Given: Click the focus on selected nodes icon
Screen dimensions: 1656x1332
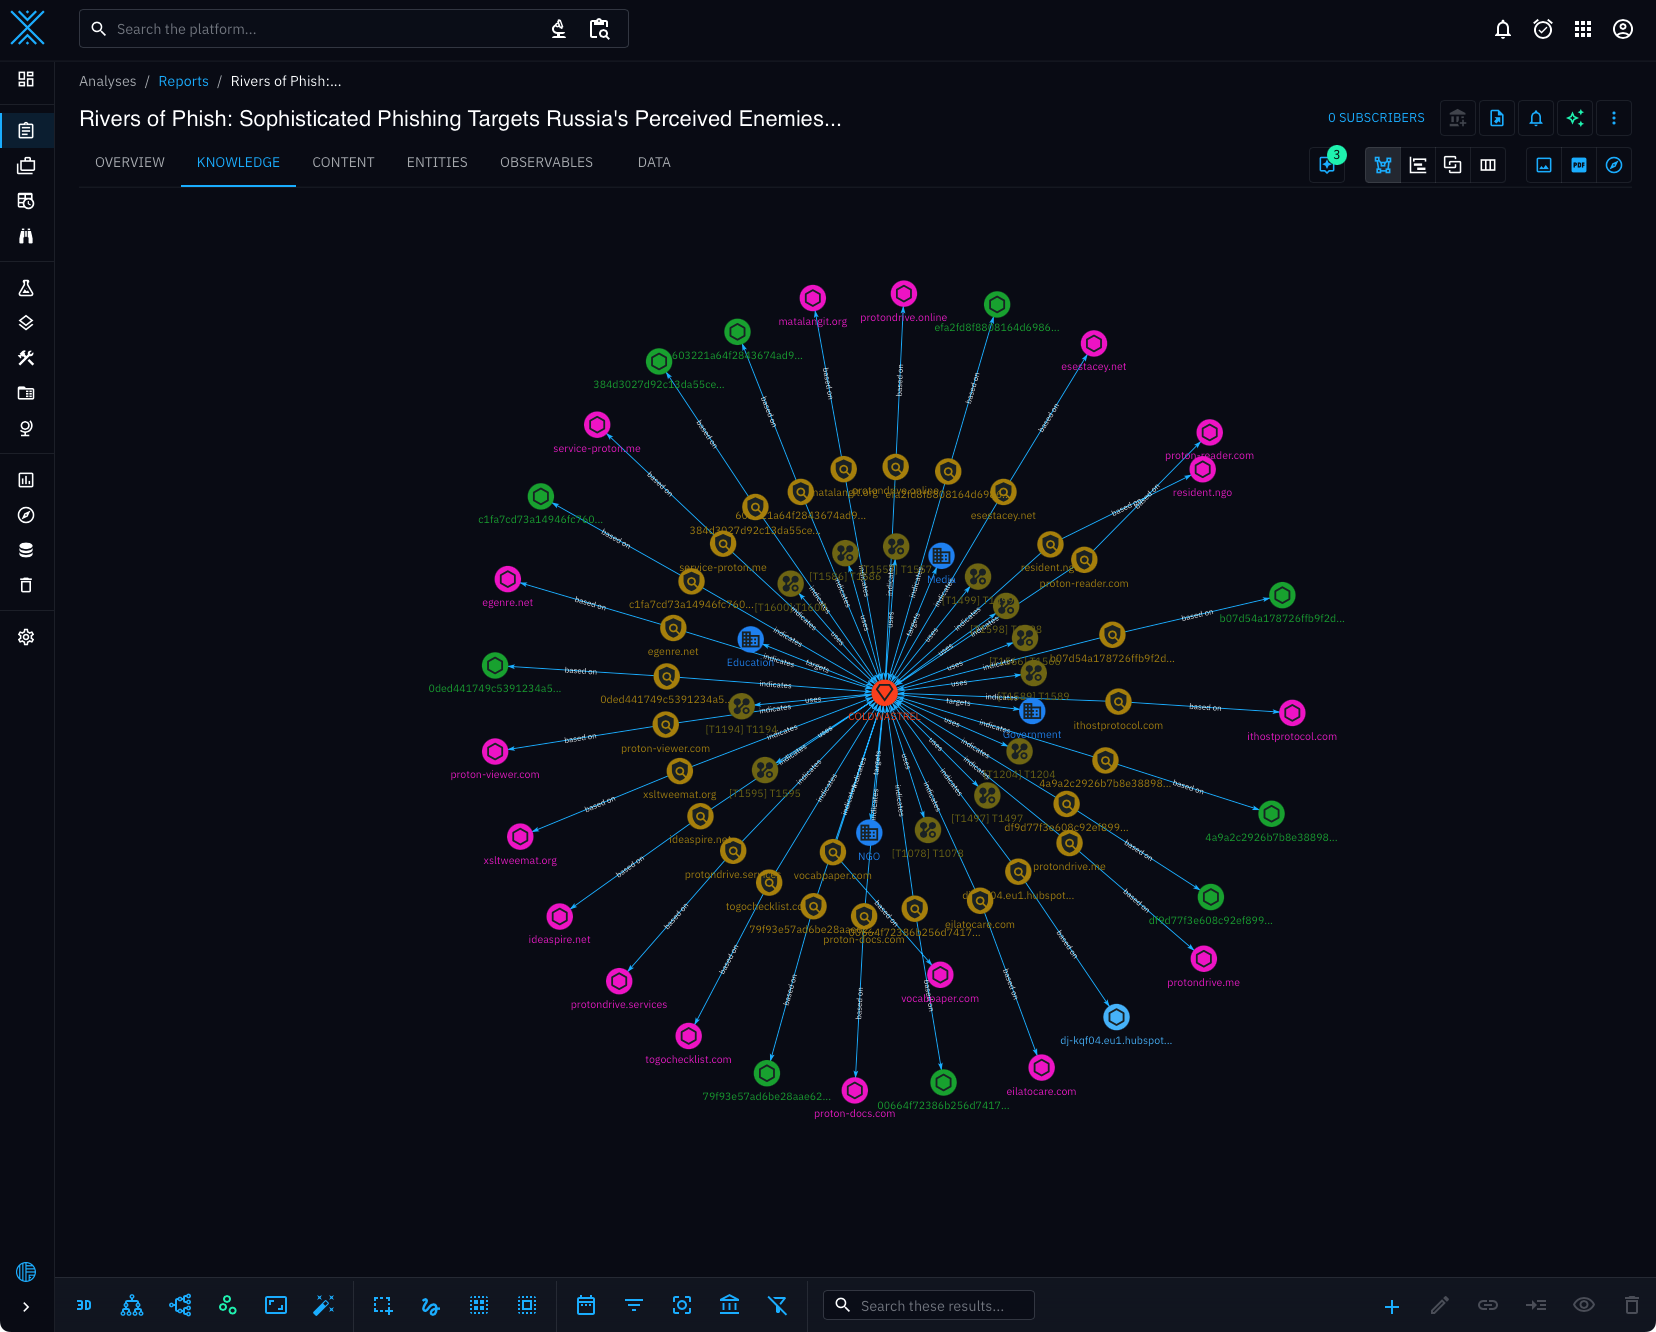Looking at the screenshot, I should [x=682, y=1305].
